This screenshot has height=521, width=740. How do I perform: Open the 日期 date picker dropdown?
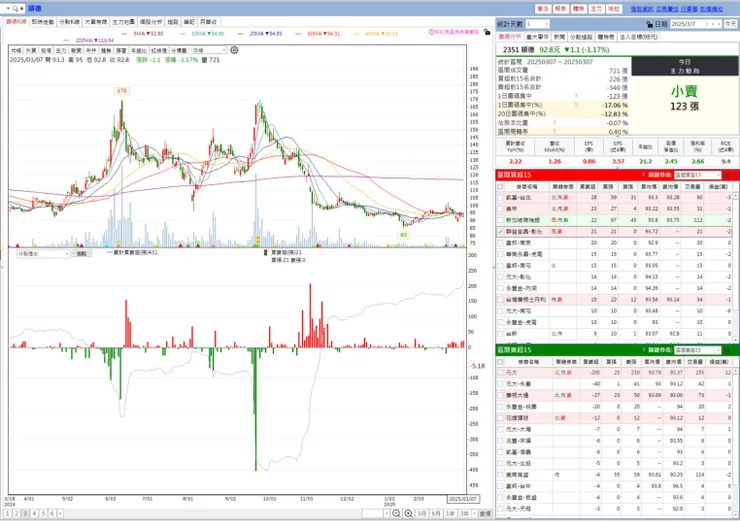[x=706, y=24]
